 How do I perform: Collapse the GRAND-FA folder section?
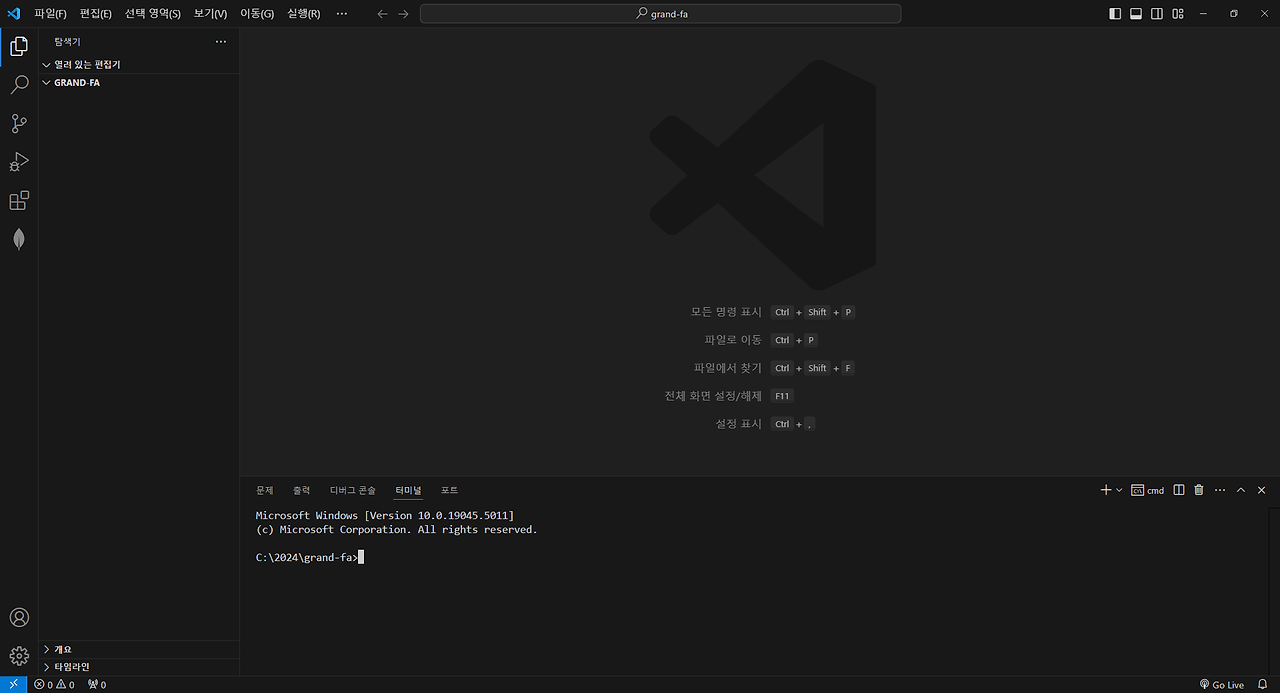[139, 83]
